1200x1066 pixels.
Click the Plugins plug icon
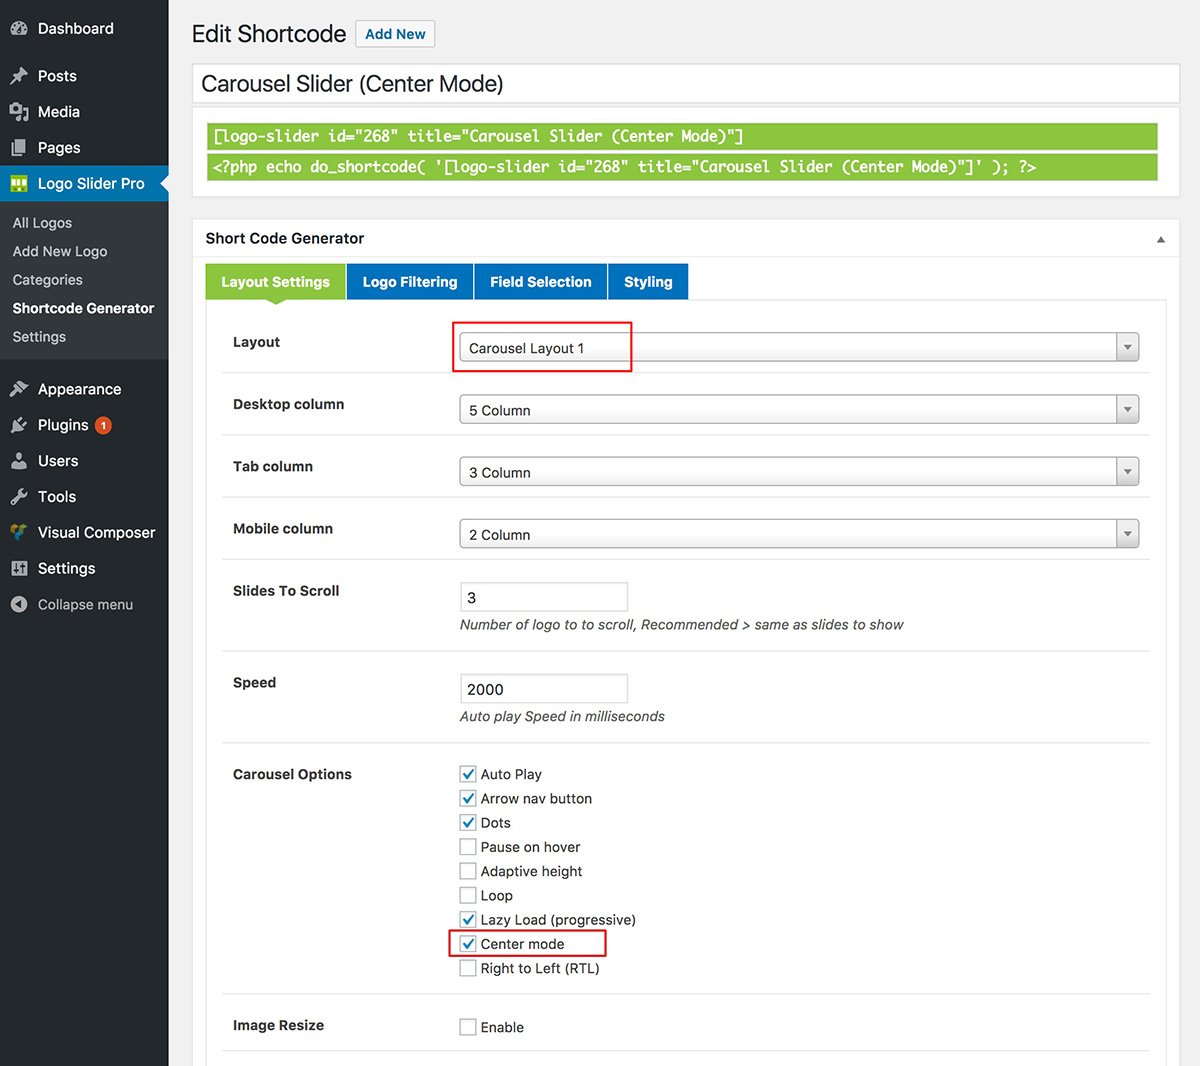coord(18,425)
